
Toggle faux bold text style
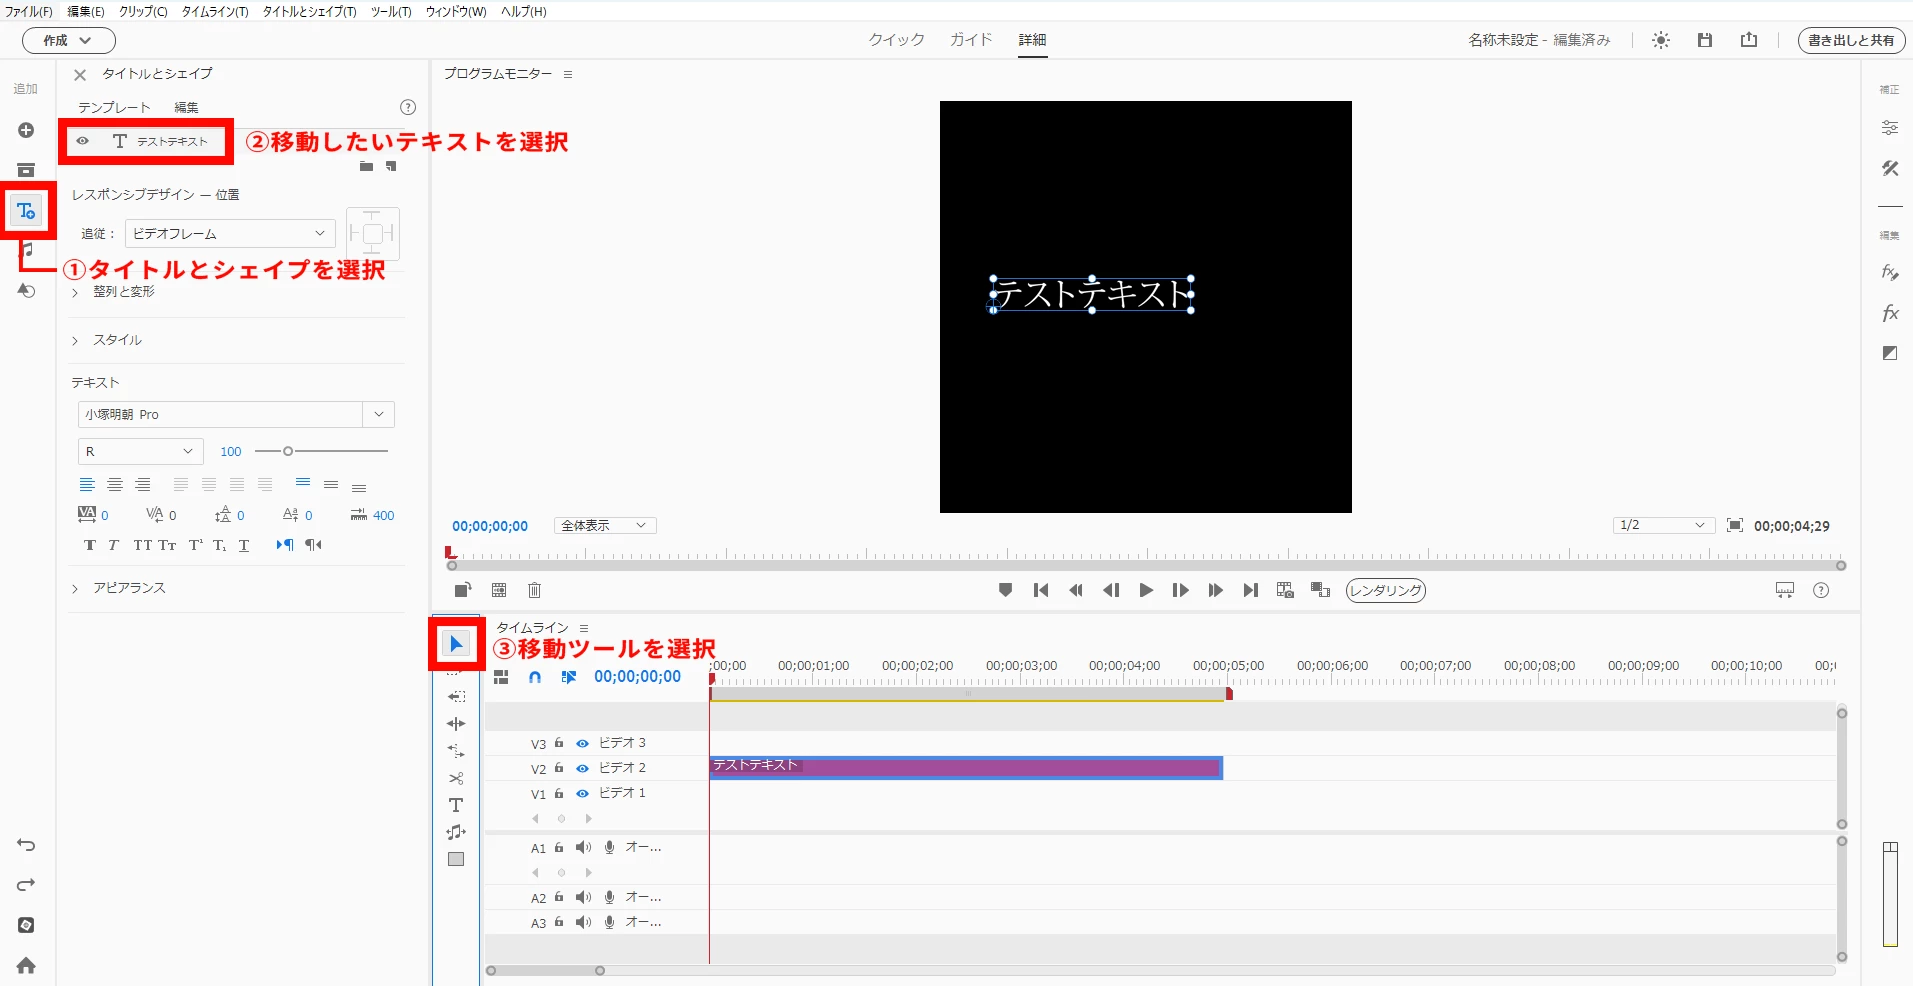coord(90,545)
